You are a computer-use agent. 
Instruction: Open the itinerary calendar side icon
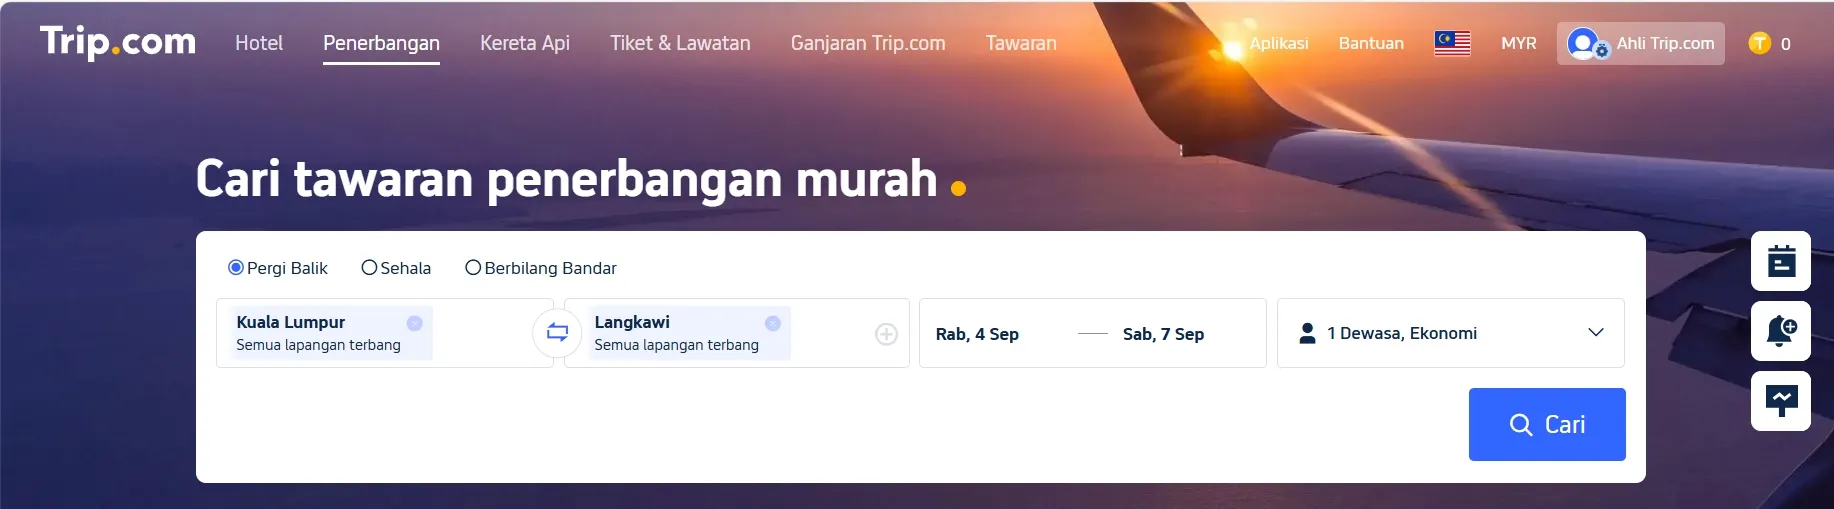1781,261
